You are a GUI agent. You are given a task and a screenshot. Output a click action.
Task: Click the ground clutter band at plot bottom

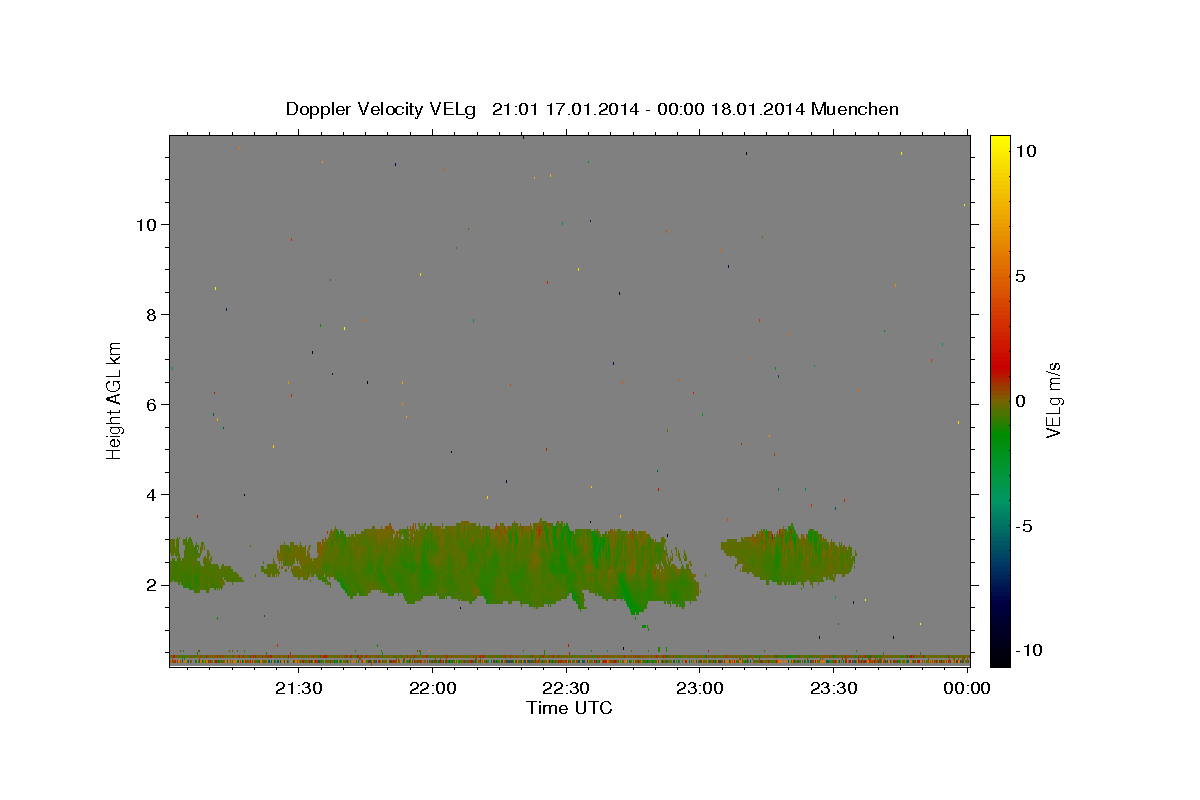569,660
